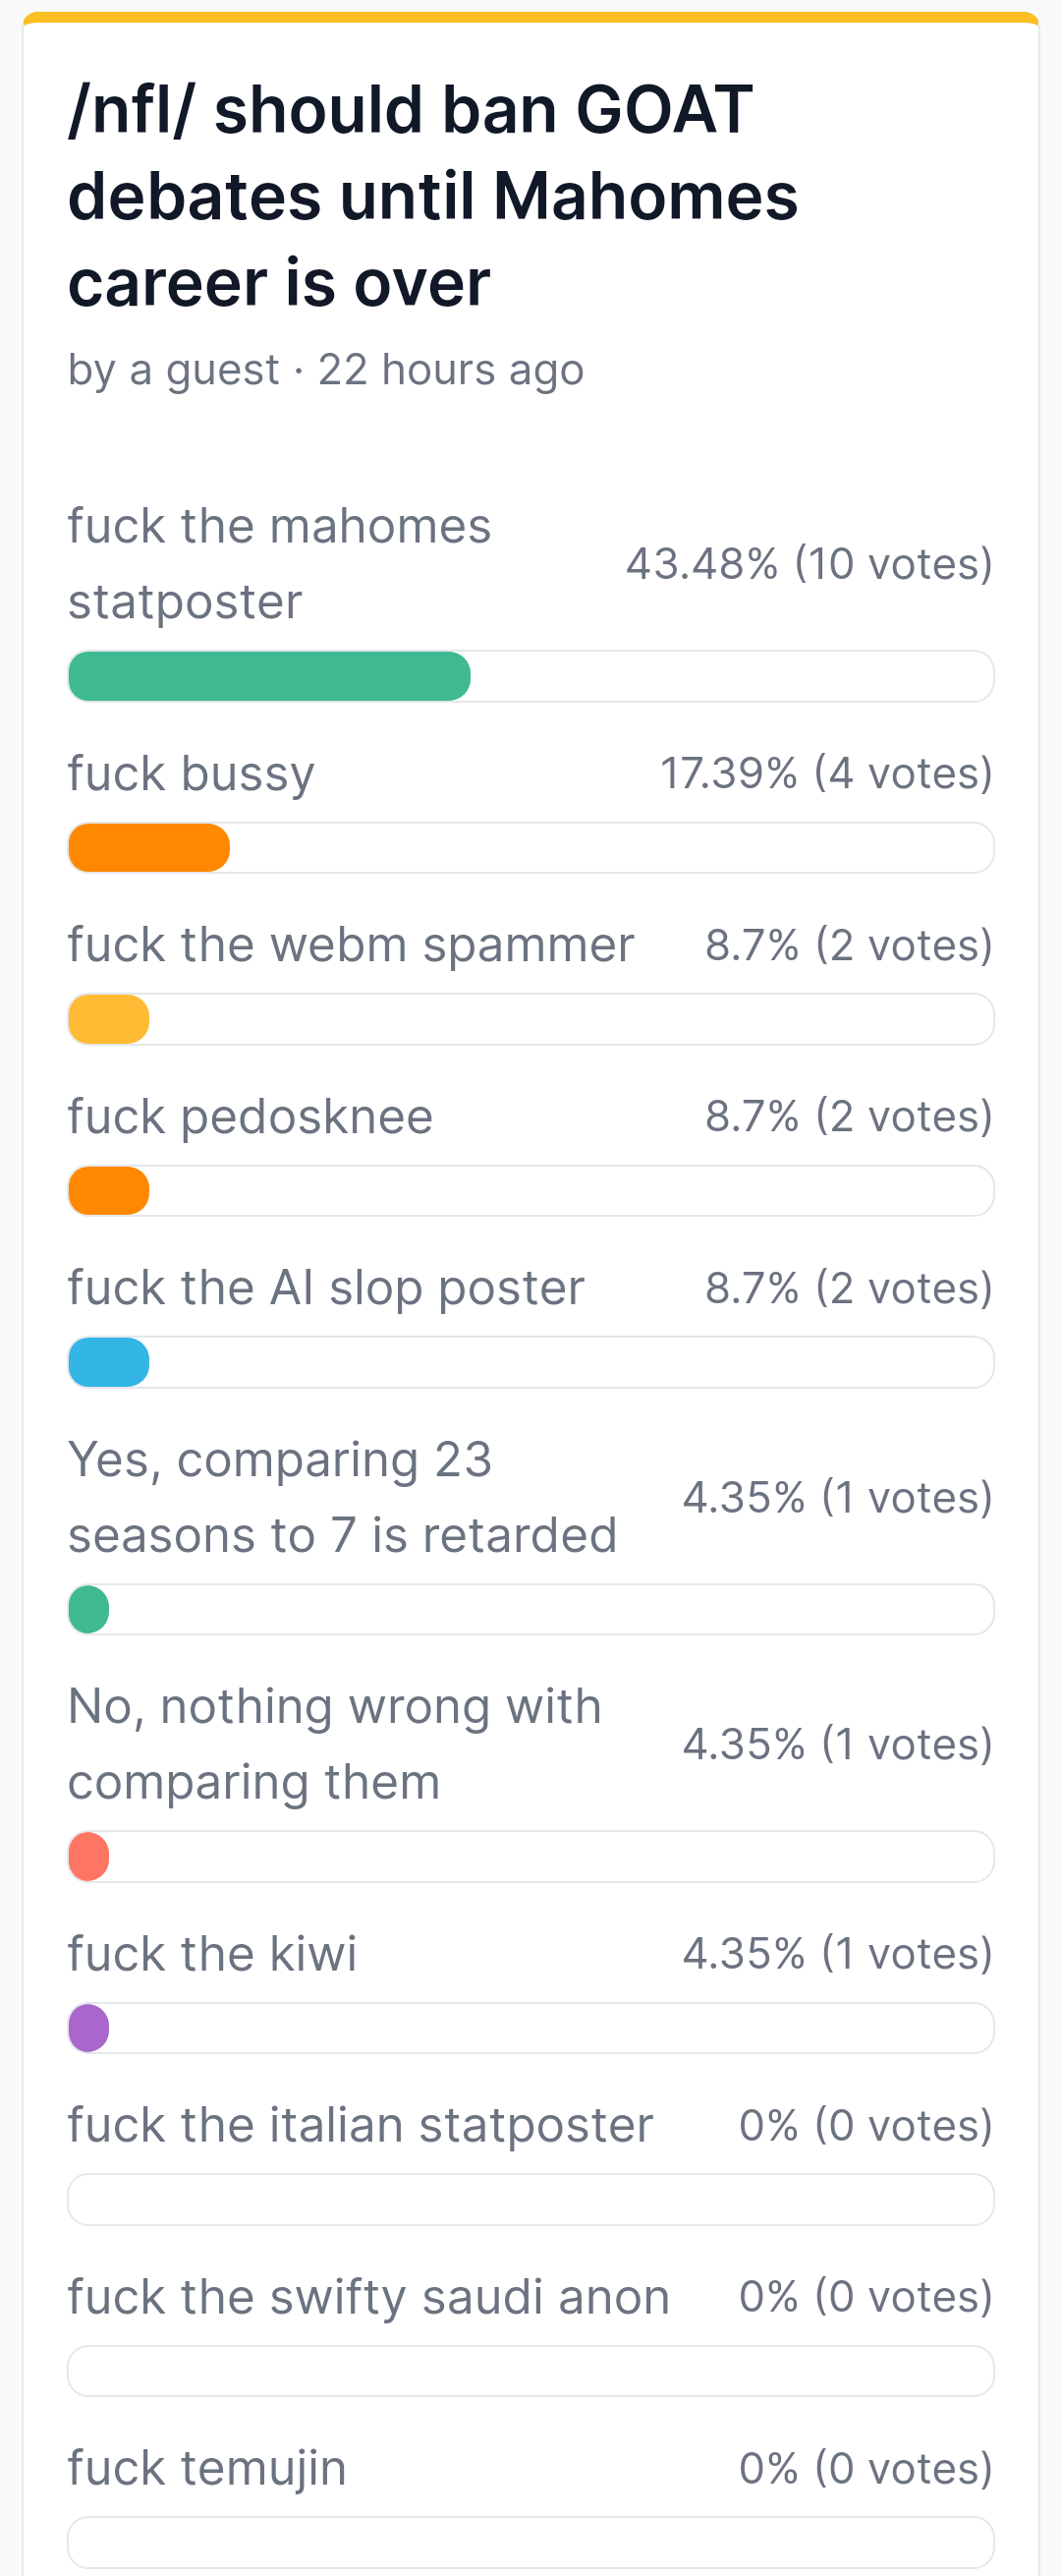
Task: Click the purple dot bar under kiwi option
Action: pyautogui.click(x=89, y=2028)
